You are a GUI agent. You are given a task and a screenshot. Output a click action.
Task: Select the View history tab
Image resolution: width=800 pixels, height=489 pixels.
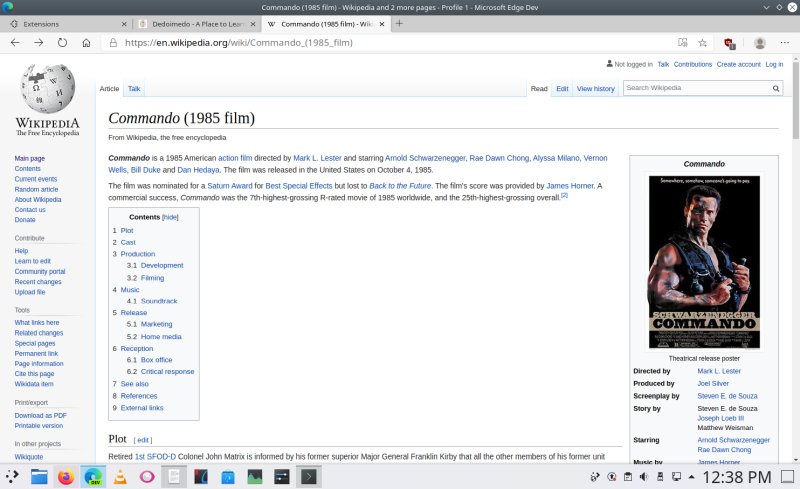[595, 89]
